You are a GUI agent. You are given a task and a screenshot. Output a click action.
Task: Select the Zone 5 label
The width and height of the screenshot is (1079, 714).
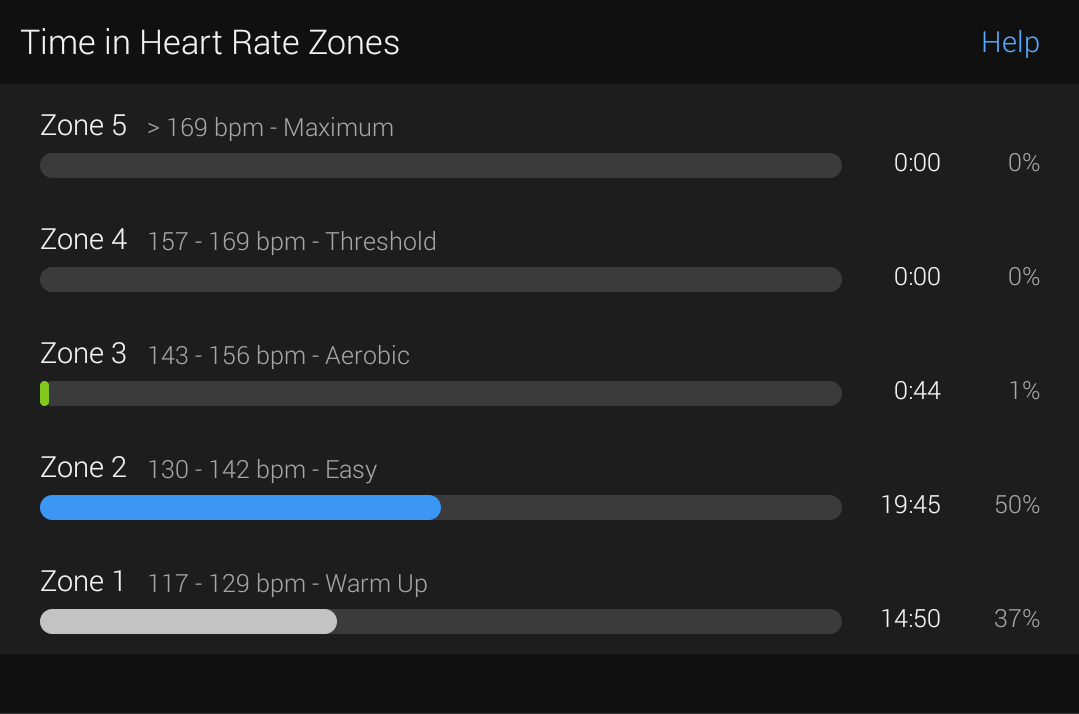[x=83, y=126]
